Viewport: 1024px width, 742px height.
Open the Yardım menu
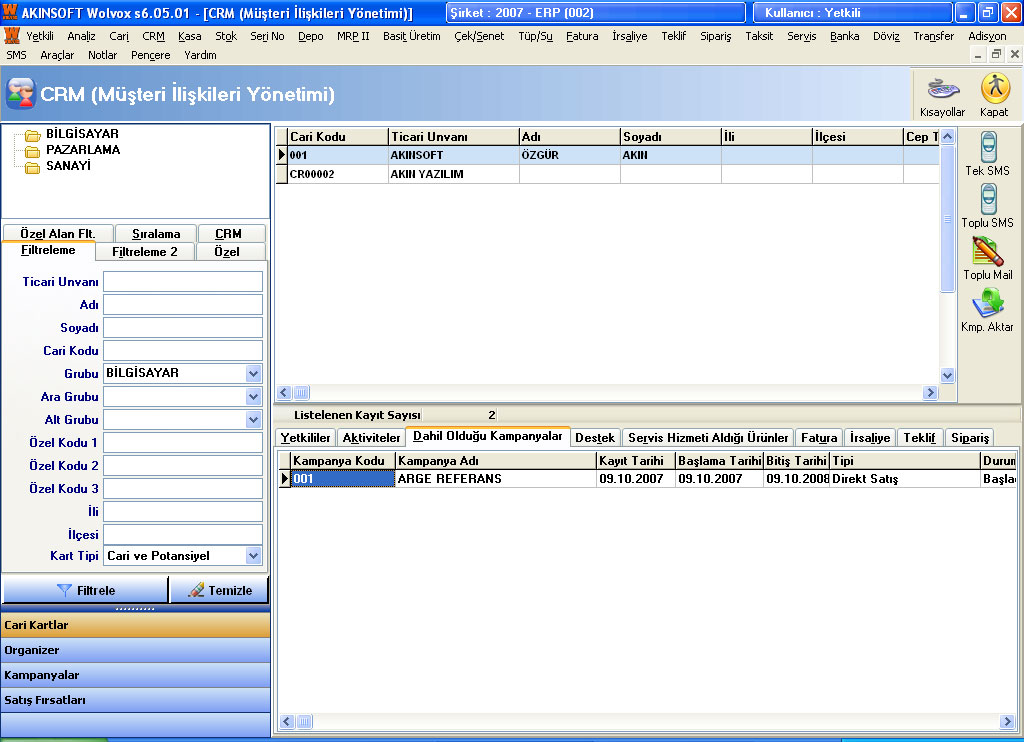point(200,55)
